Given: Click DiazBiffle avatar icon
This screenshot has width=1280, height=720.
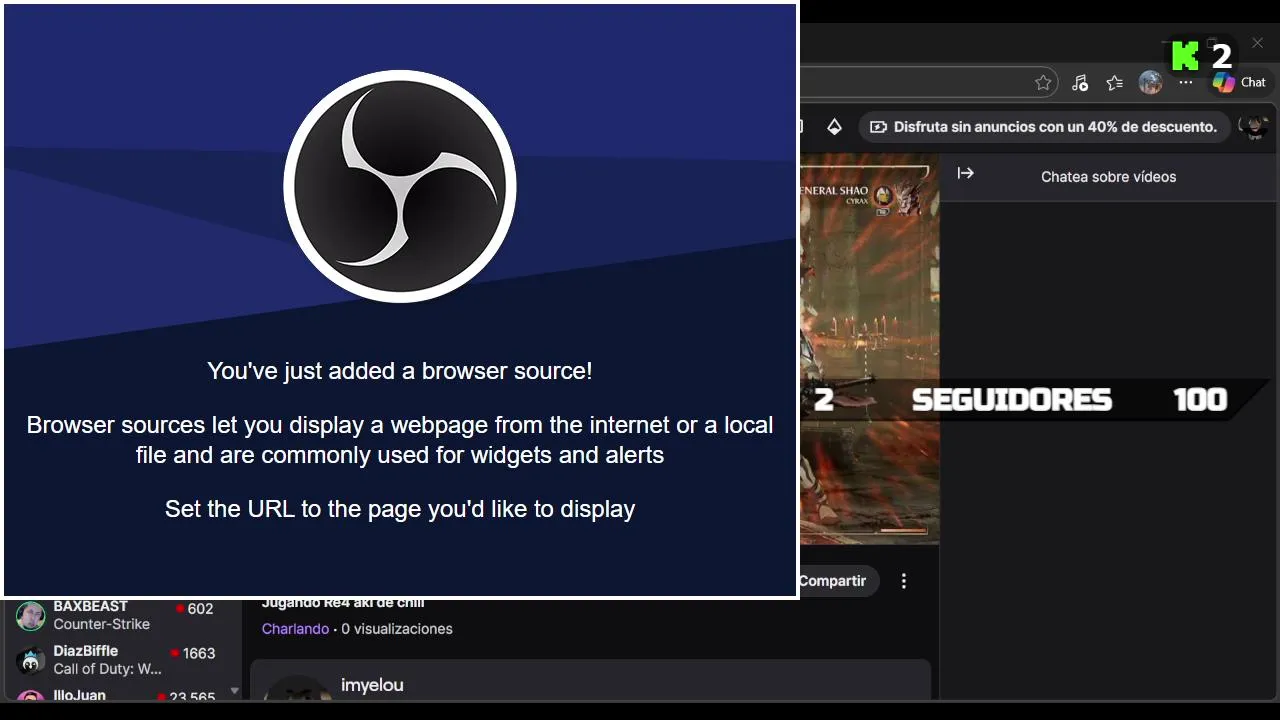Looking at the screenshot, I should (31, 660).
